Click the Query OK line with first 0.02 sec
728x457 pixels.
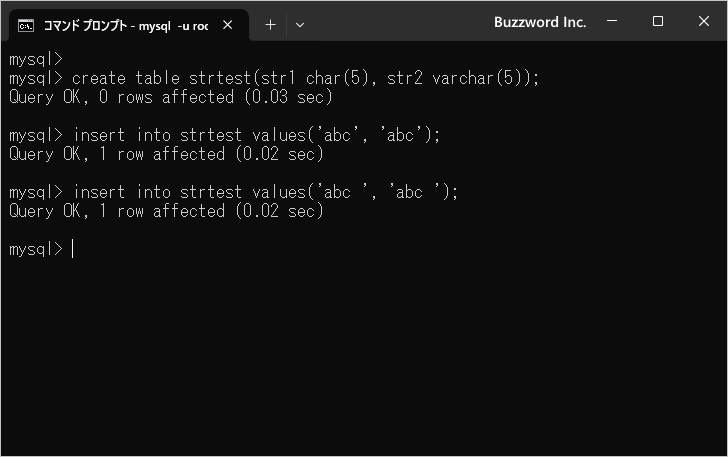click(x=166, y=154)
